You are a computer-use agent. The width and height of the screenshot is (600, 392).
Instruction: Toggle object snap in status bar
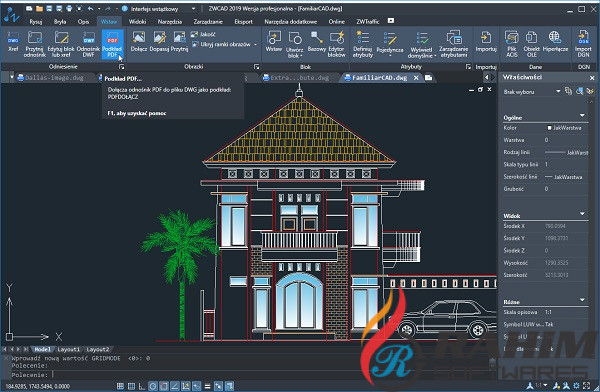[x=163, y=386]
